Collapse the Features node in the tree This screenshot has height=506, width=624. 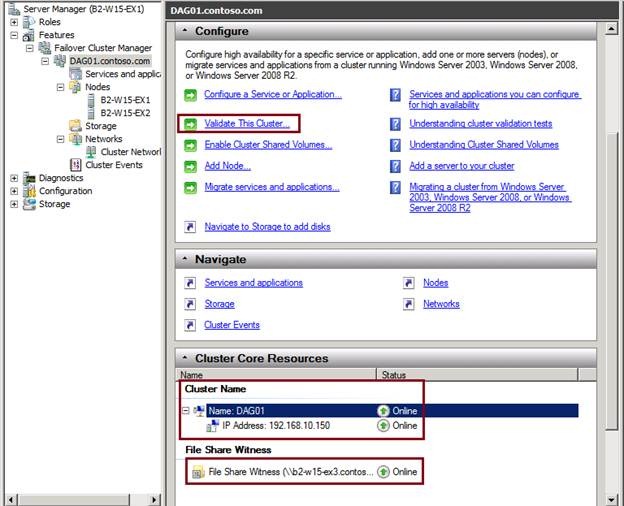[14, 35]
